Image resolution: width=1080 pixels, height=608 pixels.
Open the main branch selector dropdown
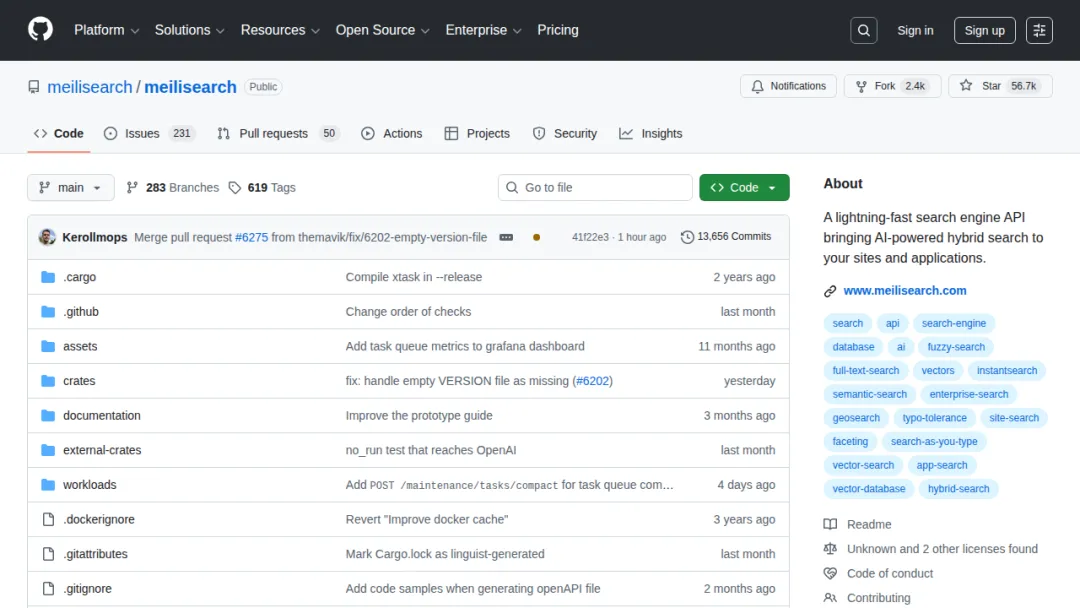[x=71, y=187]
